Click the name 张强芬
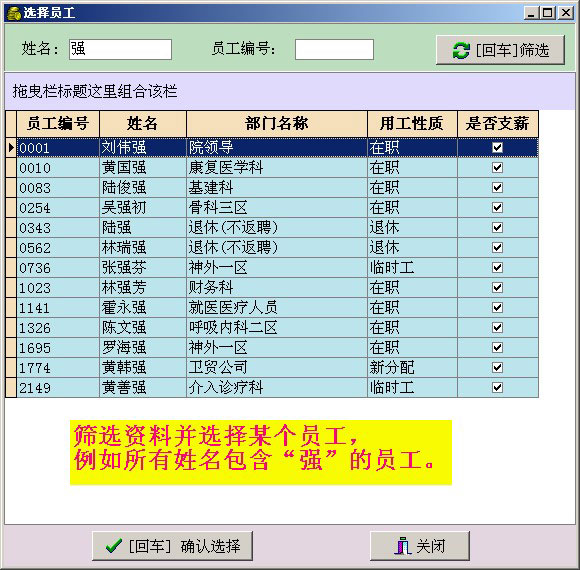 124,267
